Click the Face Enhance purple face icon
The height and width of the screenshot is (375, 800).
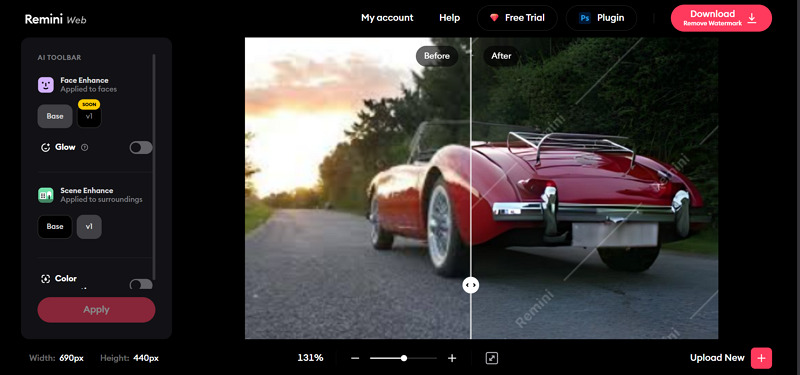click(45, 85)
